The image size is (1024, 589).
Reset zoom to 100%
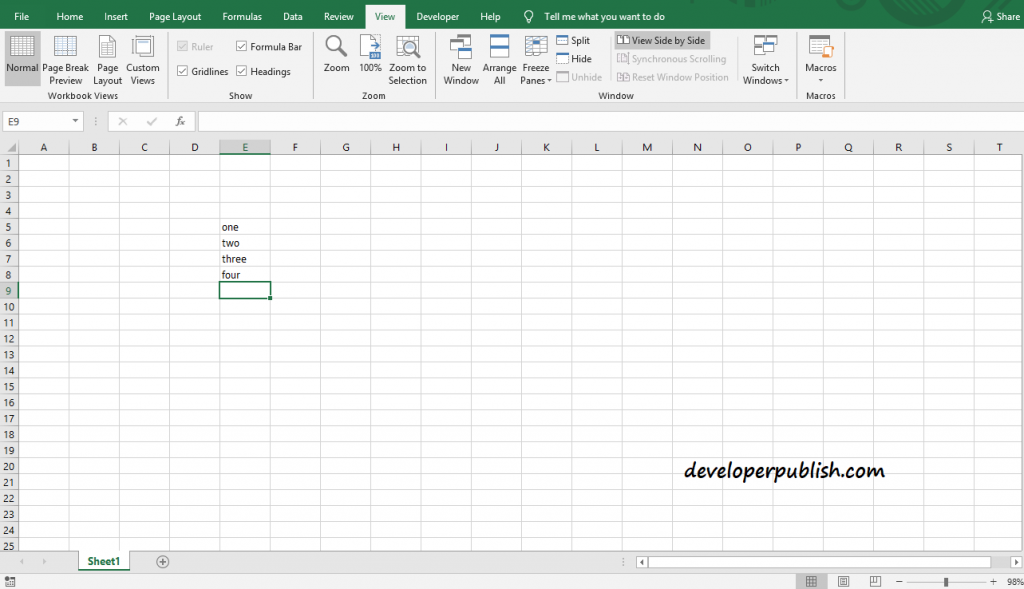369,58
